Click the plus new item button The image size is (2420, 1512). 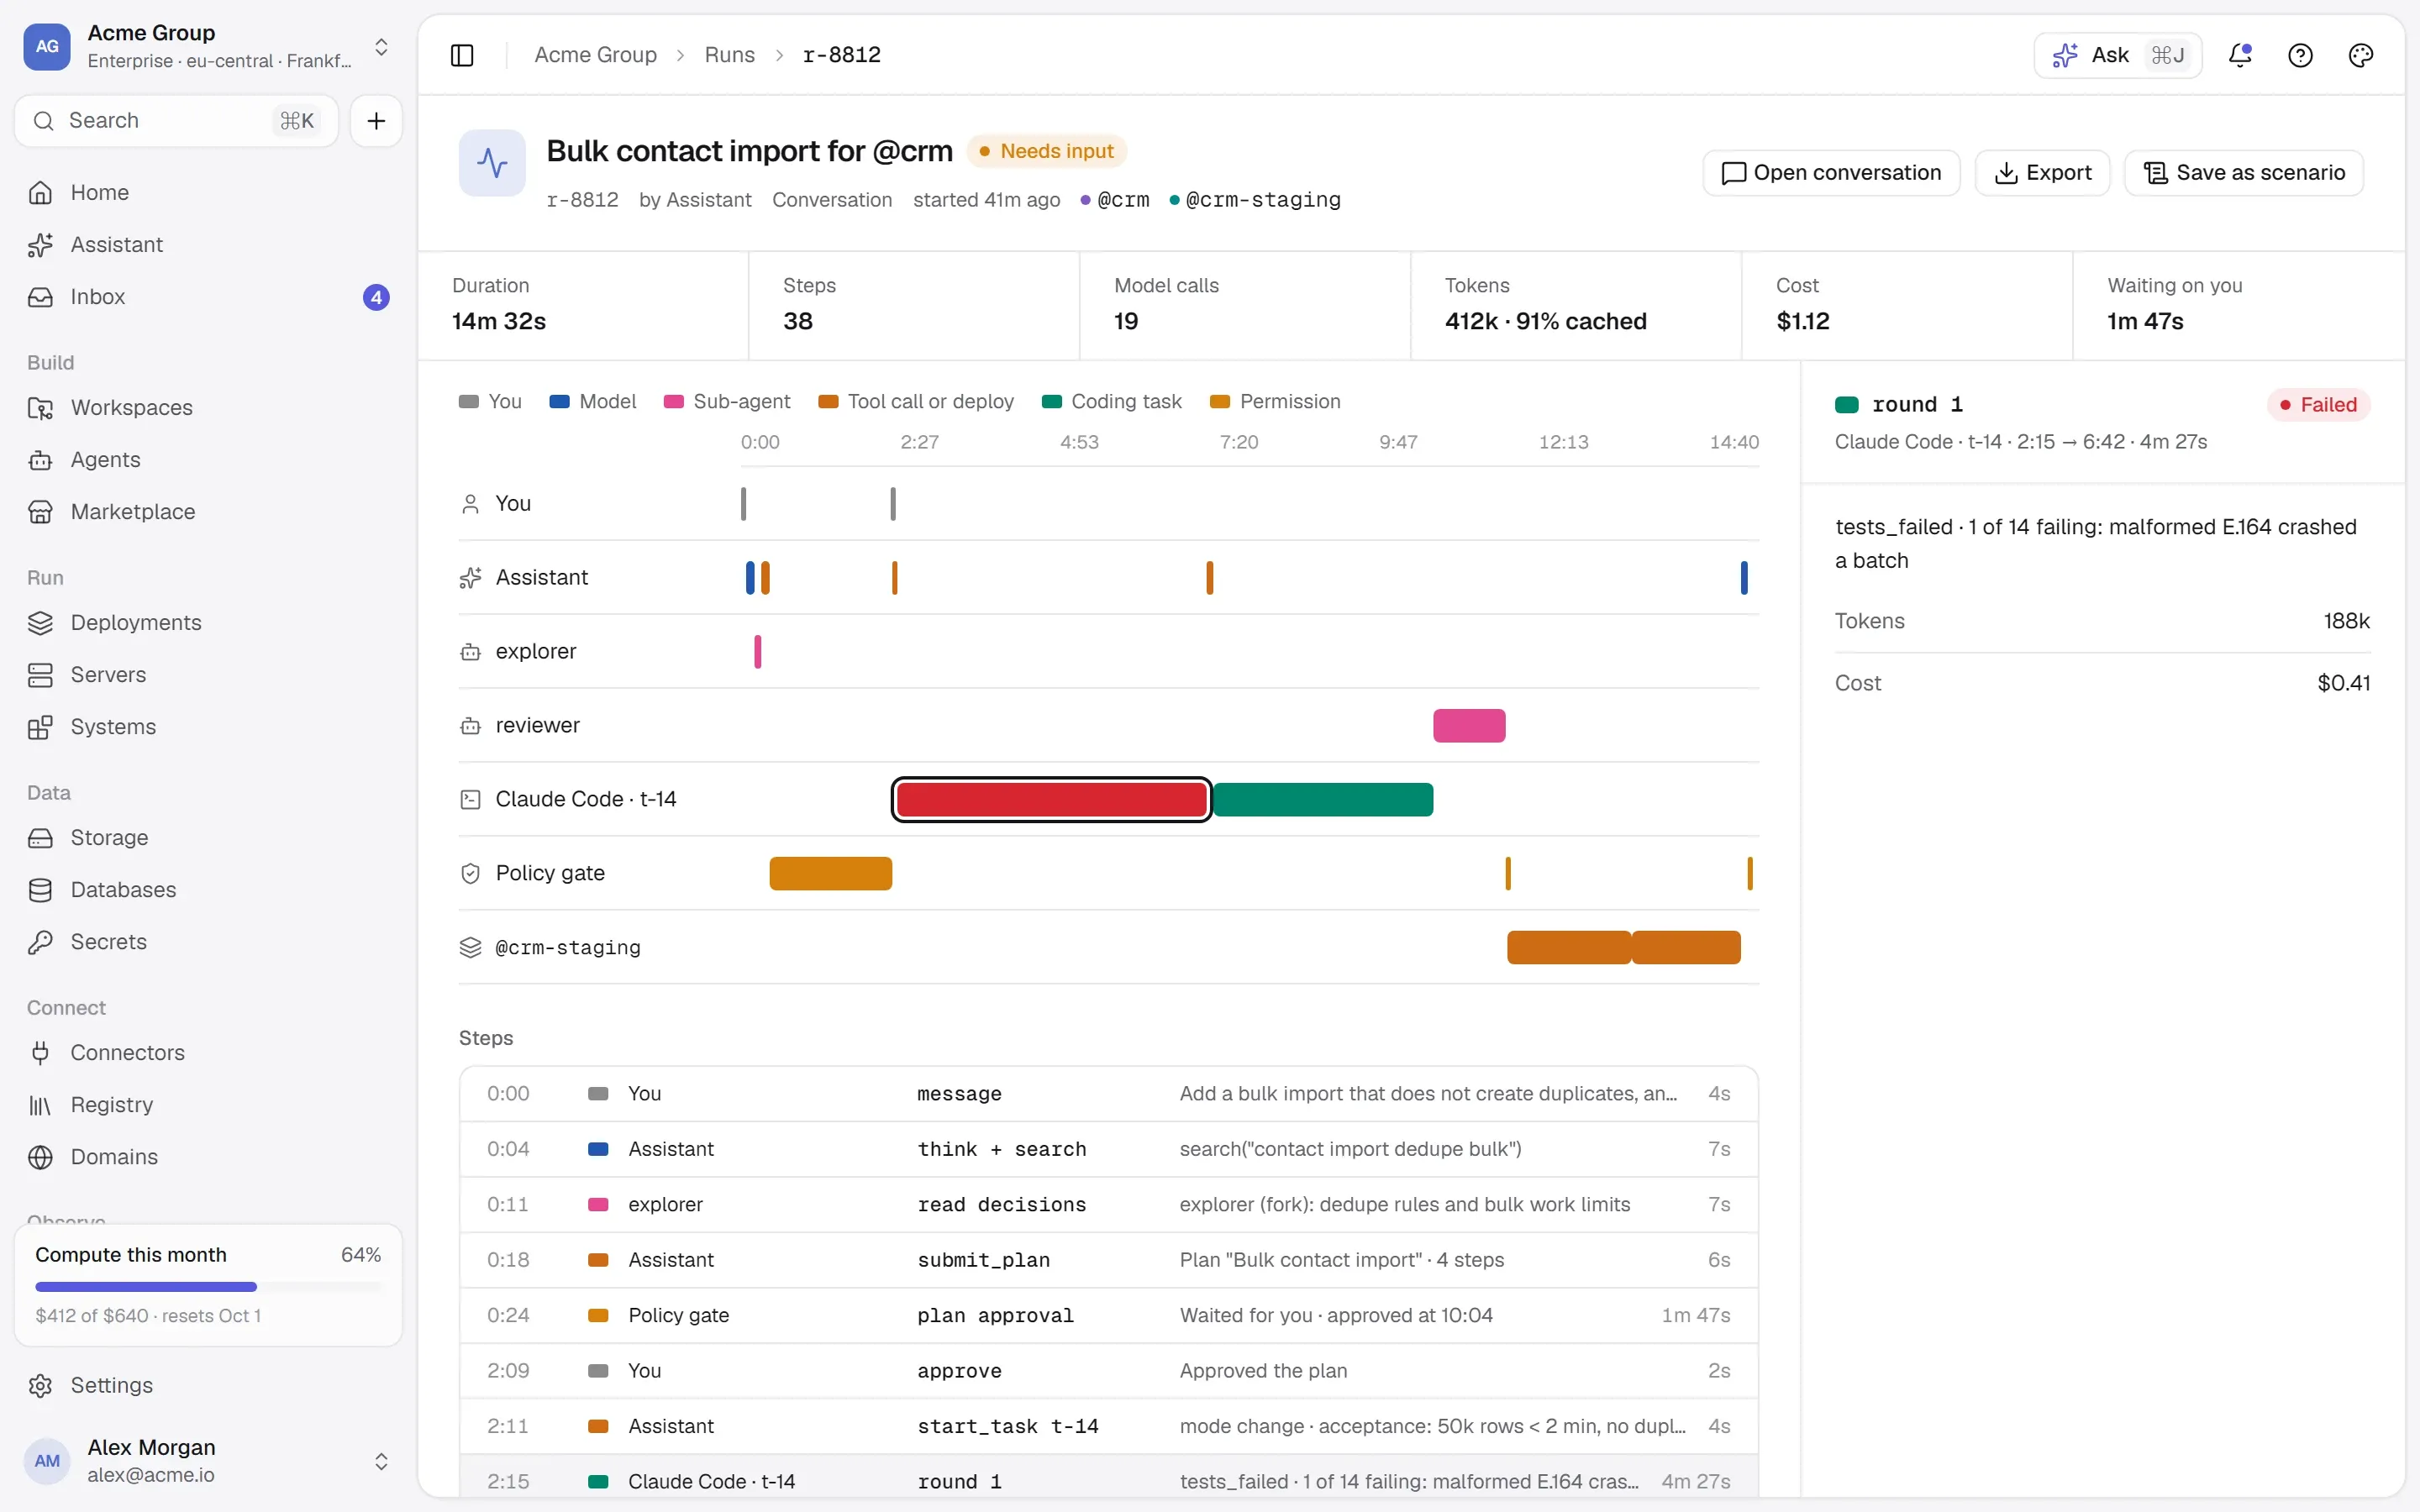(x=376, y=121)
